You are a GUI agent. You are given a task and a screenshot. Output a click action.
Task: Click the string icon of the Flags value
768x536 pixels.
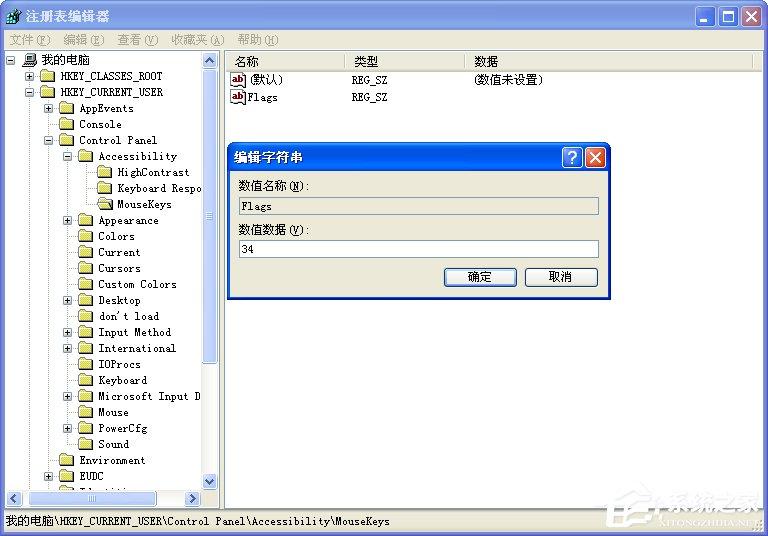click(238, 97)
